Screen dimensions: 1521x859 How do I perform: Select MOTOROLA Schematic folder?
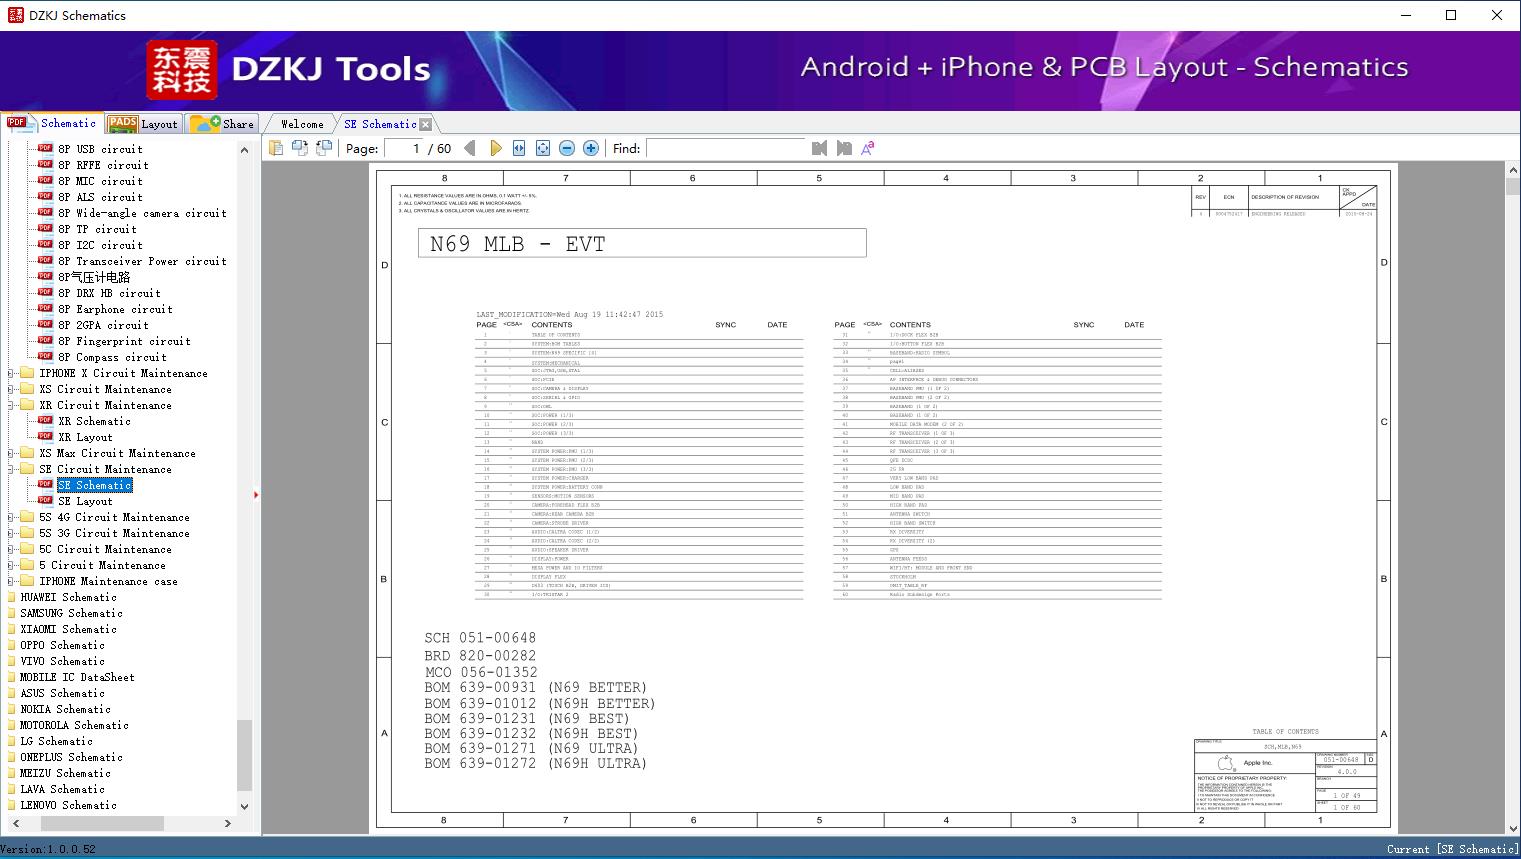pos(74,725)
